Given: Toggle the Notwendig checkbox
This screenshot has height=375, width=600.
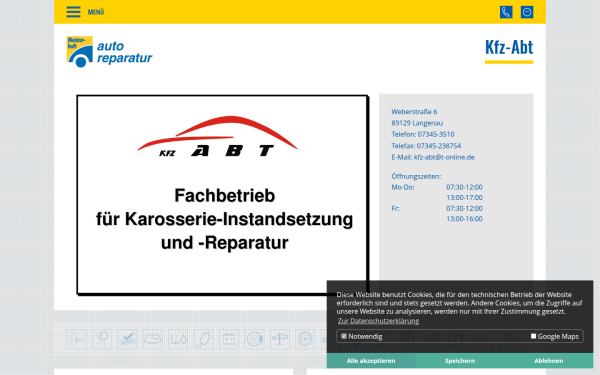Looking at the screenshot, I should 344,336.
